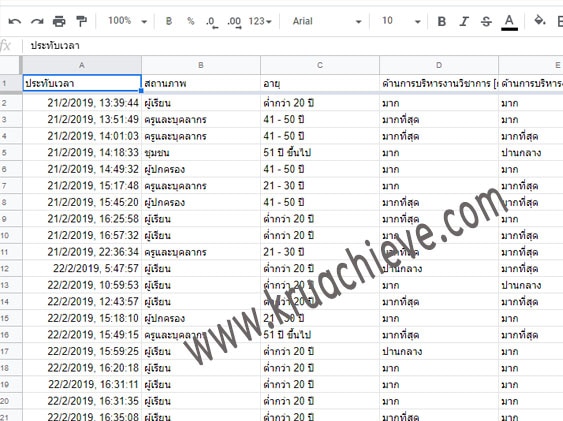Click cell '22/2/2019, 5:47:57'

tap(82, 268)
